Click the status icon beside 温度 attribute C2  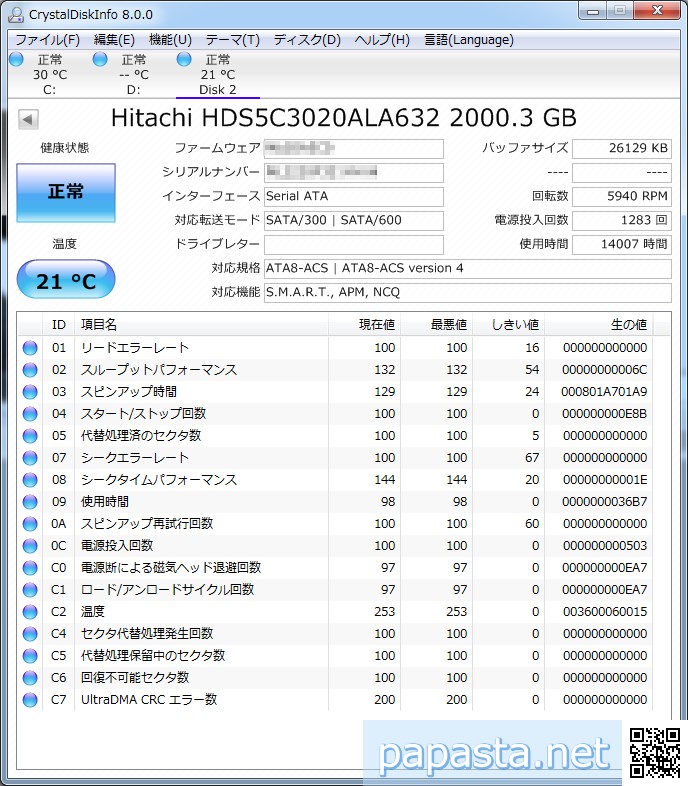point(30,612)
